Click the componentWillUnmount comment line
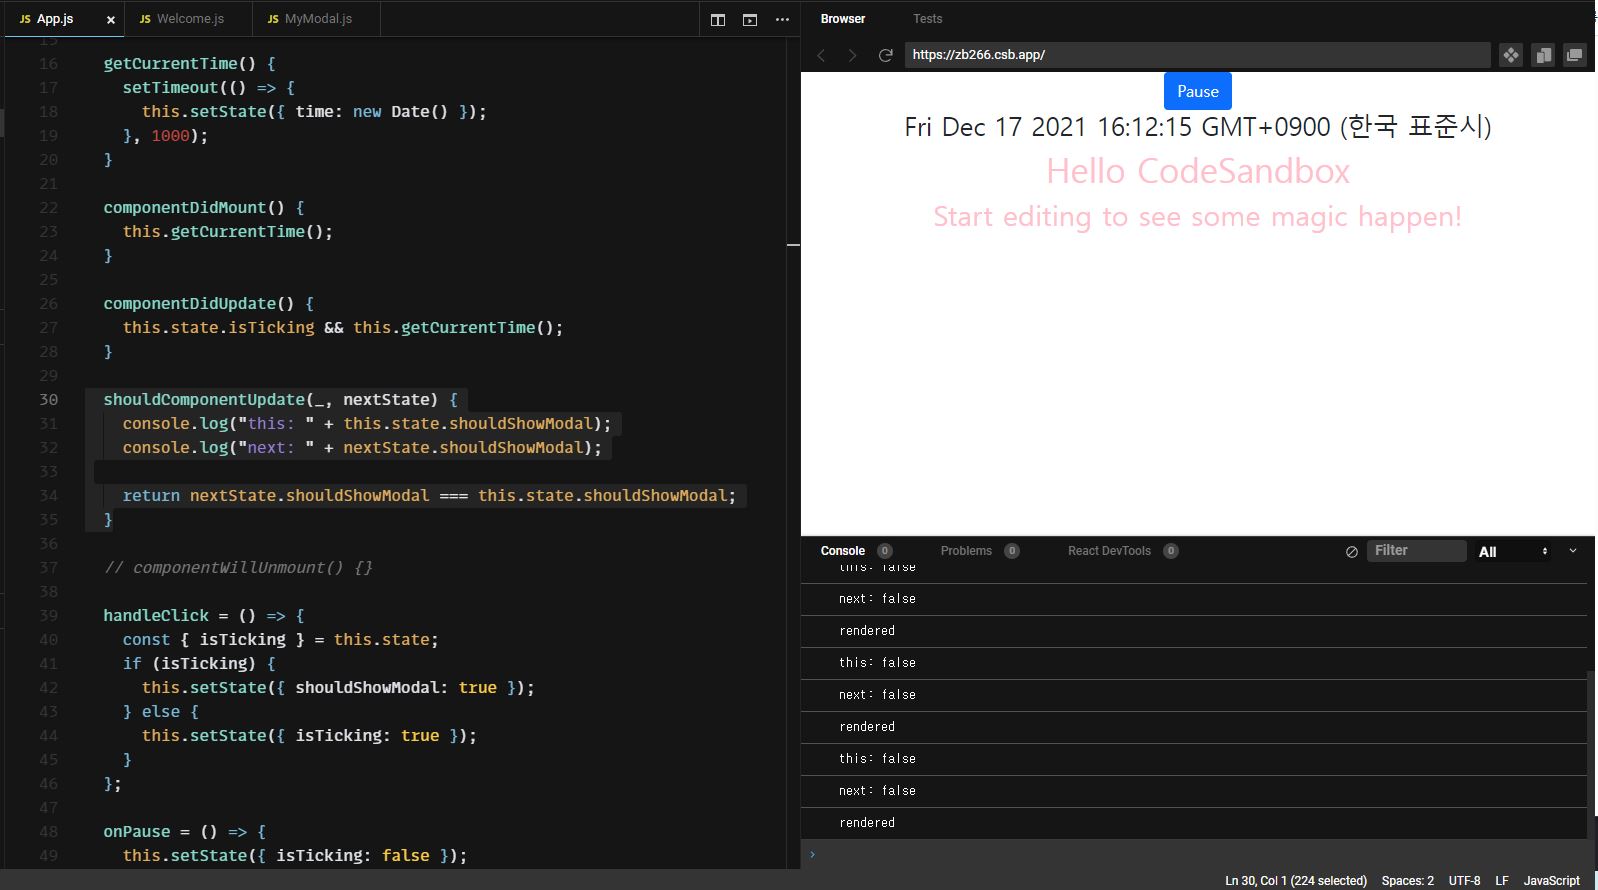 [x=238, y=567]
